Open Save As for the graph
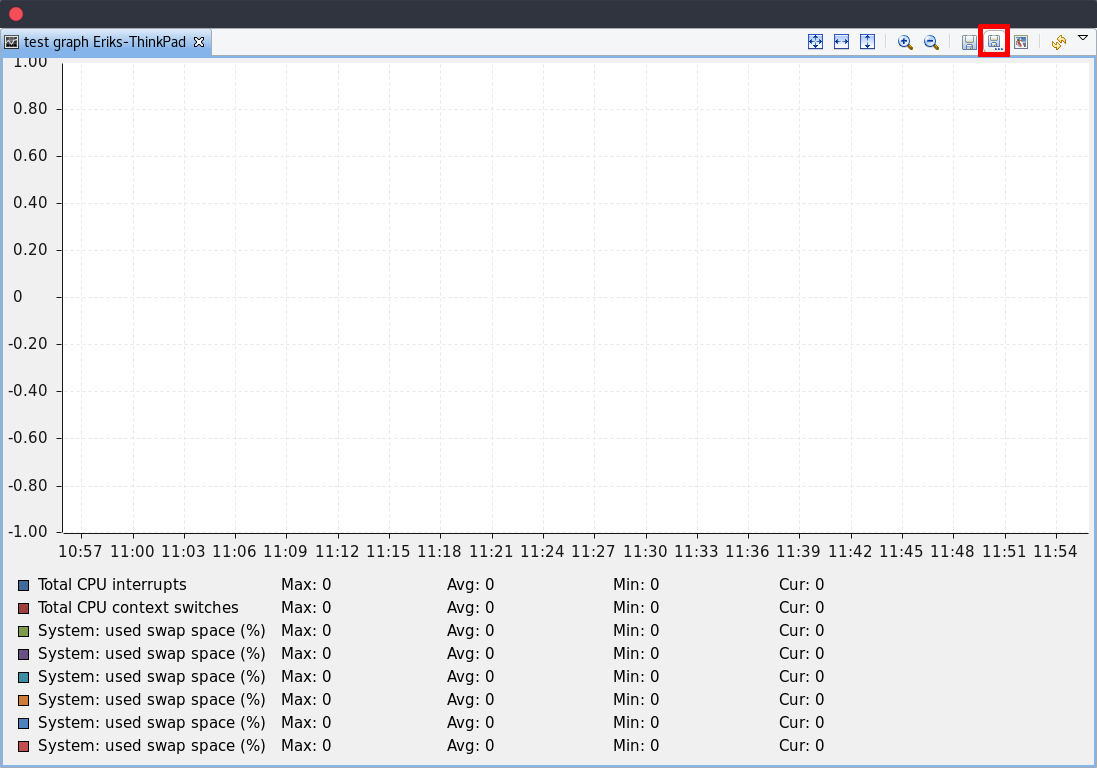This screenshot has height=768, width=1097. pos(995,42)
